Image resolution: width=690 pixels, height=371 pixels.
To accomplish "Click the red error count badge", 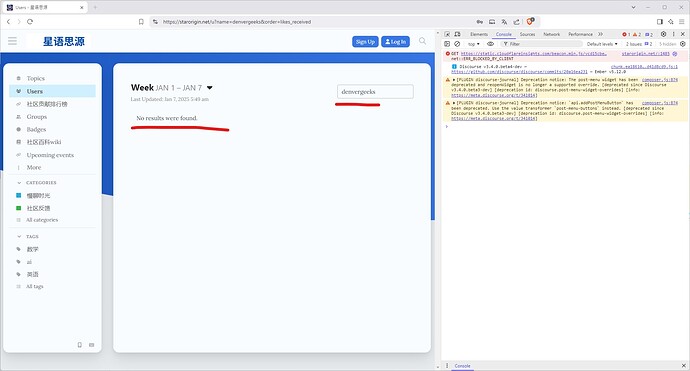I will tap(626, 34).
